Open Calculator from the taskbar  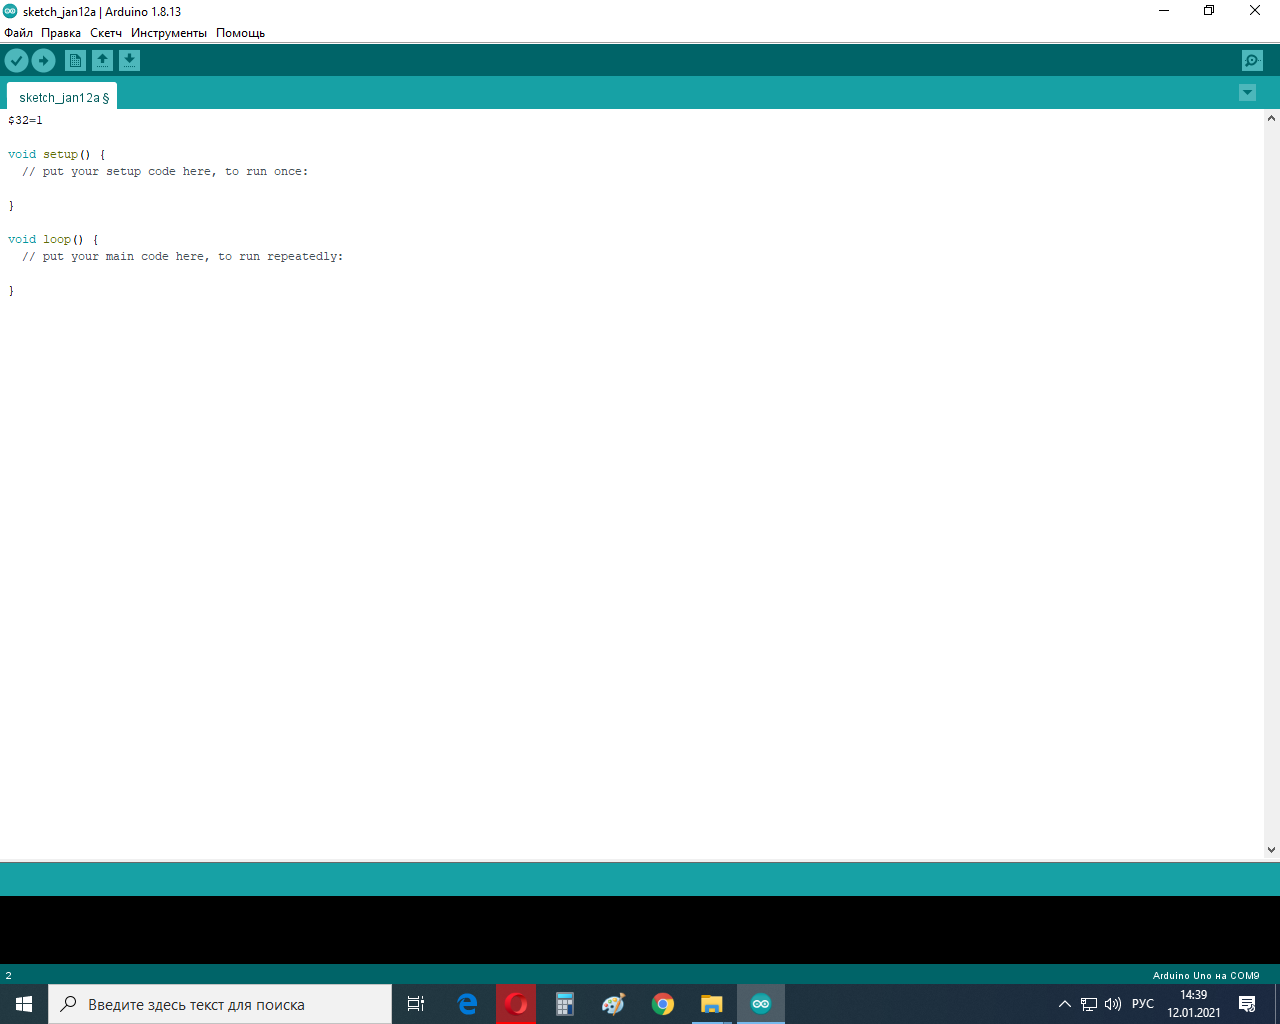coord(565,1004)
